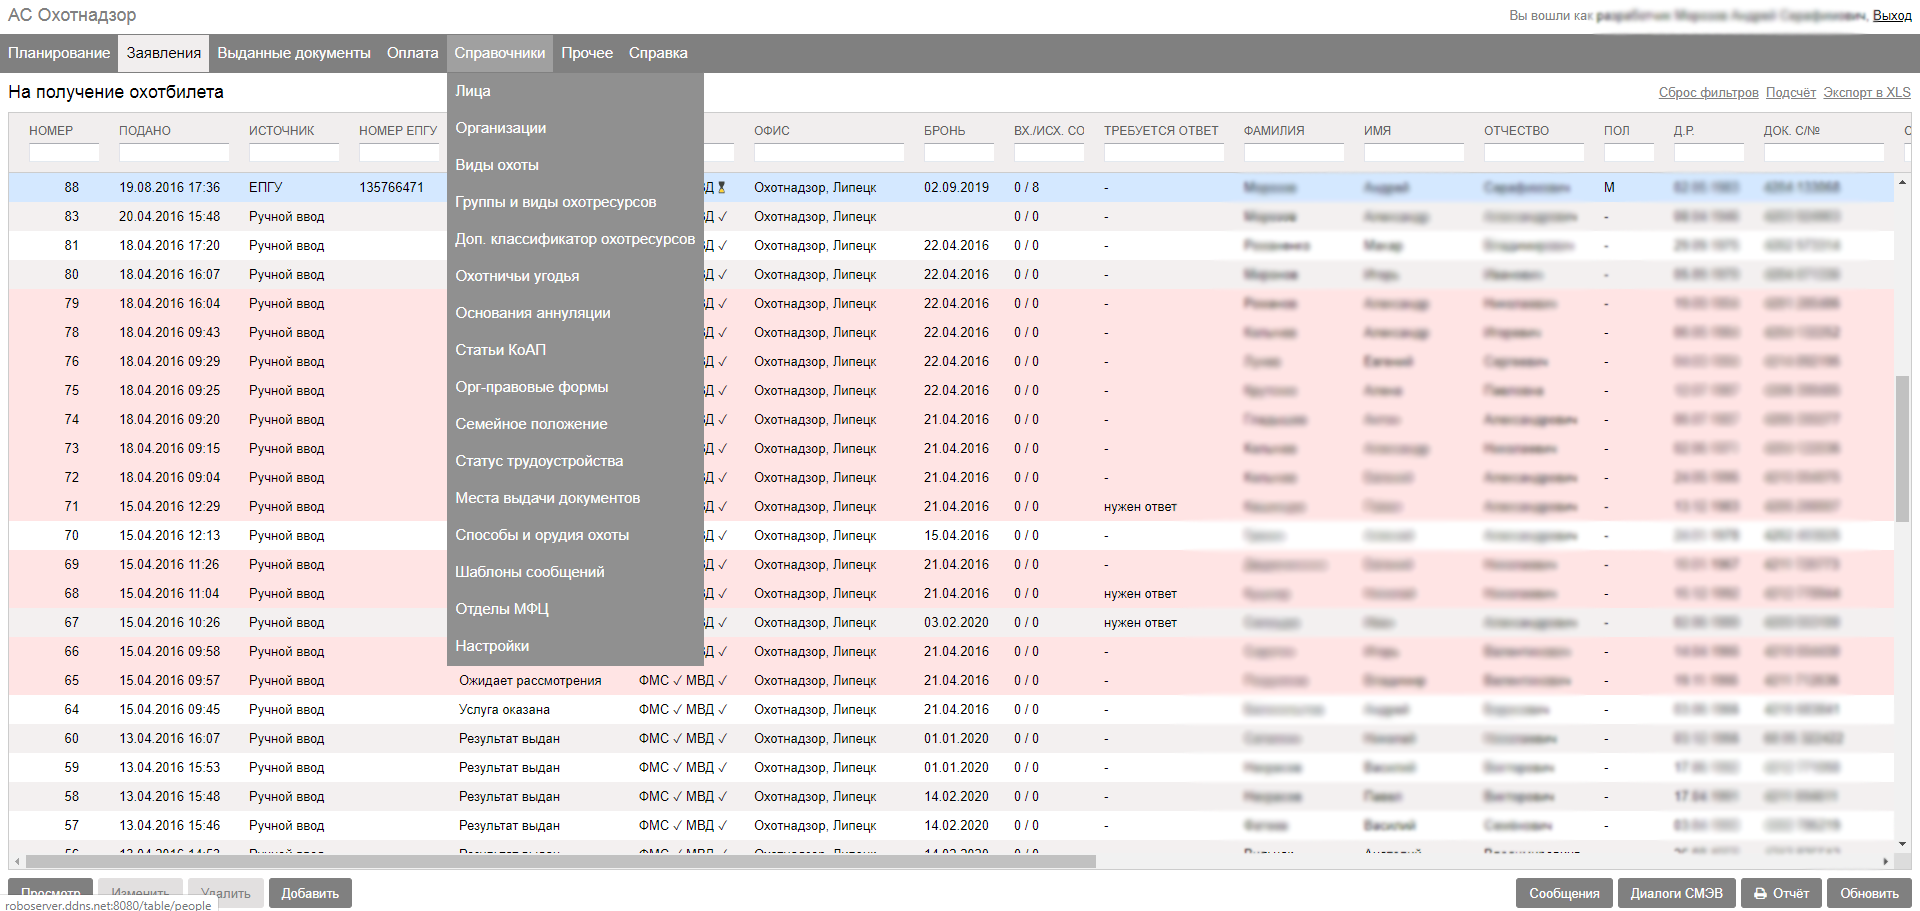The image size is (1920, 911).
Task: Switch to the Заявления tab
Action: (x=164, y=53)
